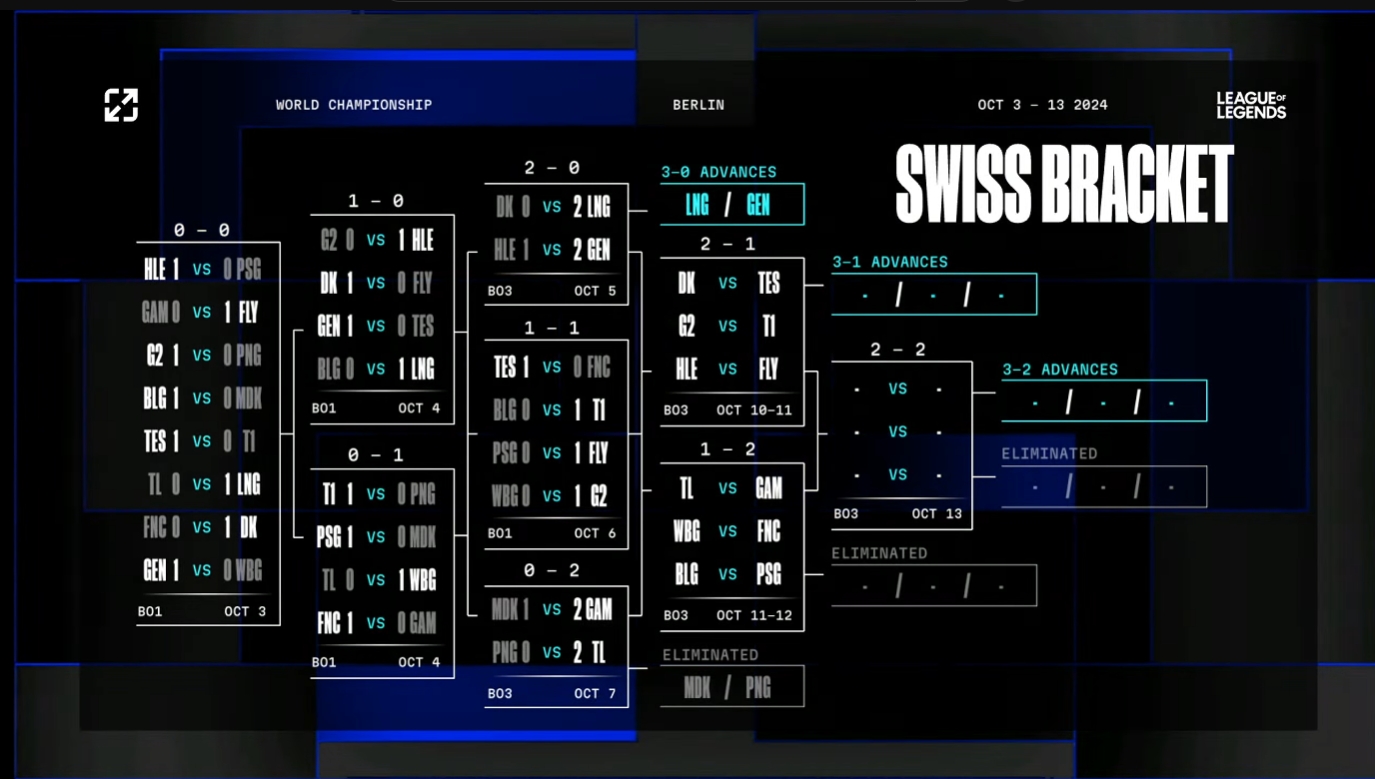Click the 'OCT 3' date label

[x=245, y=611]
